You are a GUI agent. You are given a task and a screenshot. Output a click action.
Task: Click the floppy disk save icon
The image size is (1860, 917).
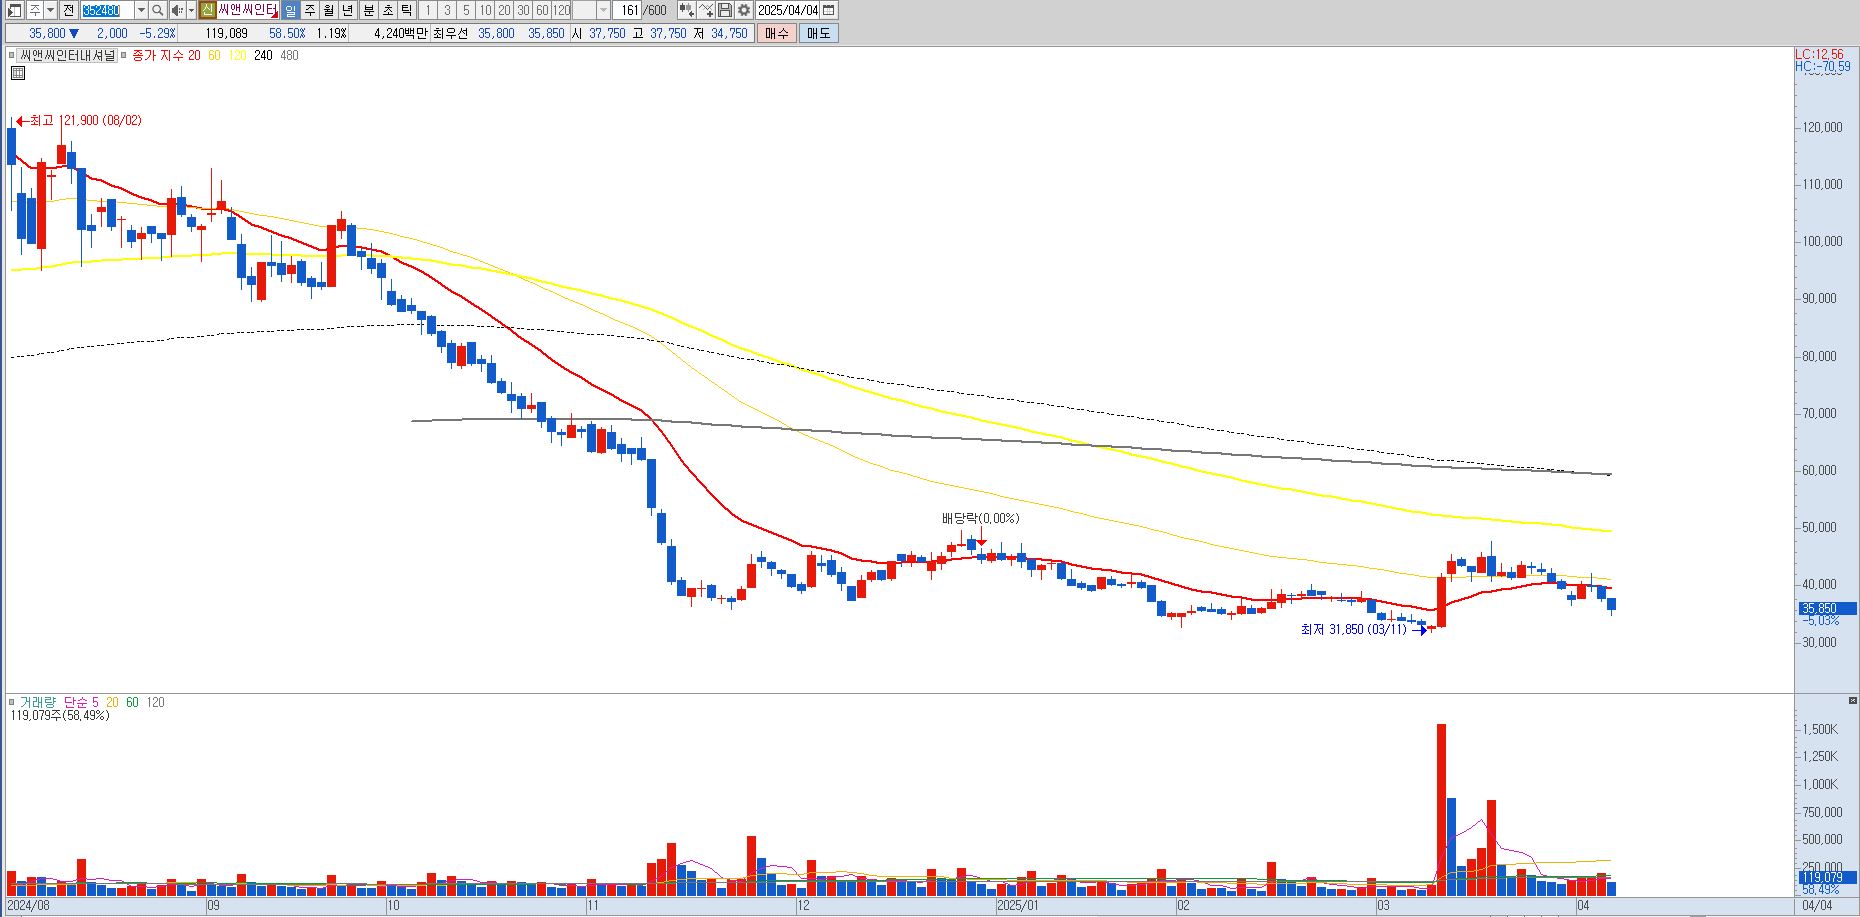pyautogui.click(x=725, y=10)
